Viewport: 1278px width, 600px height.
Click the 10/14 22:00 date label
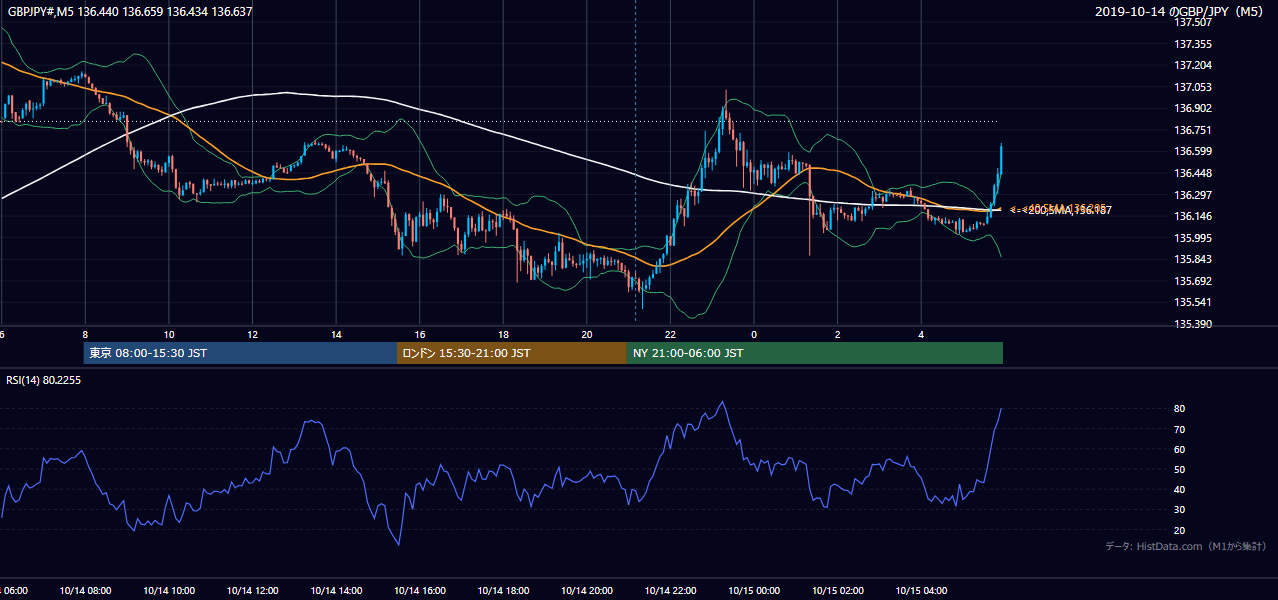[x=670, y=591]
